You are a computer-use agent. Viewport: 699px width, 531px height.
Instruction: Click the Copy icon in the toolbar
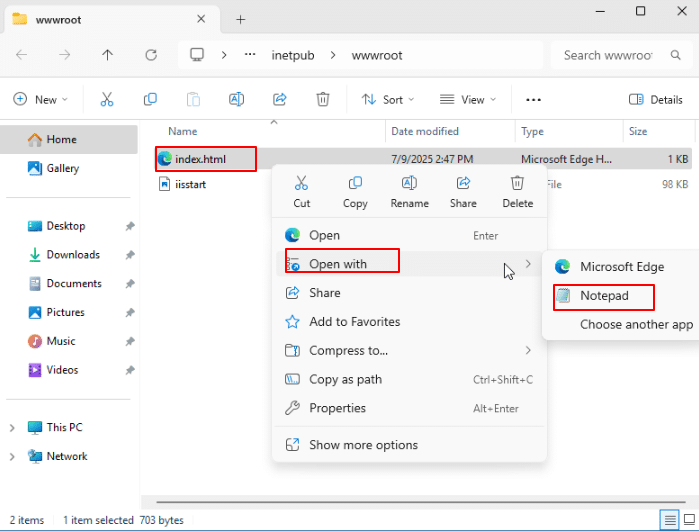[150, 99]
